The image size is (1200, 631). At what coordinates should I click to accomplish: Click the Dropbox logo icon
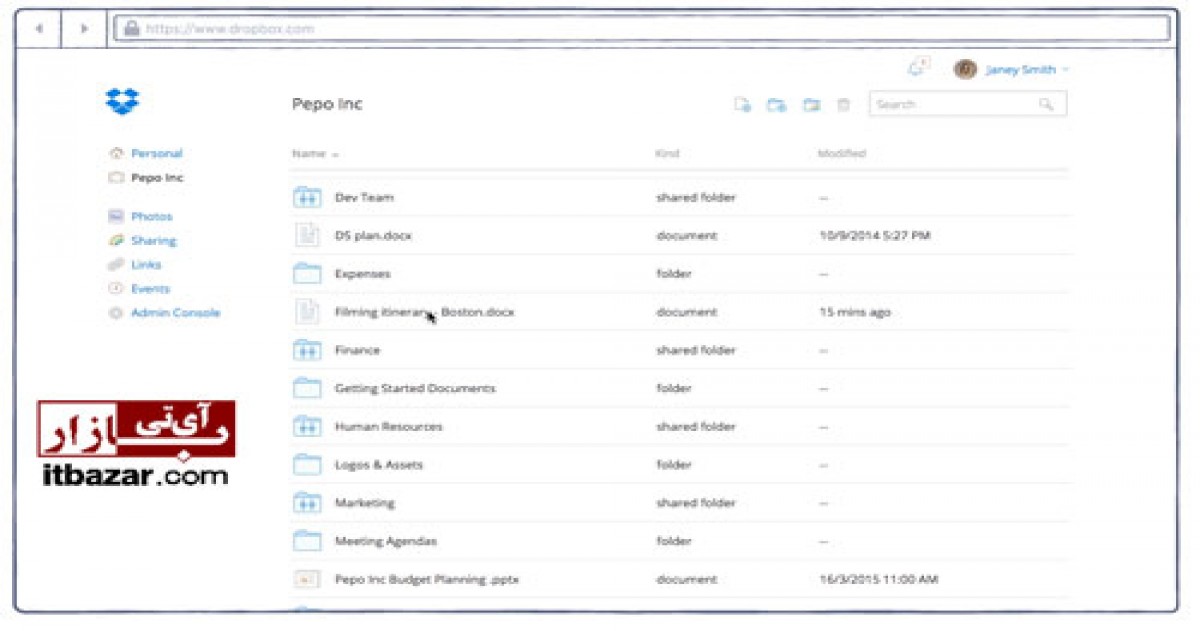(x=122, y=101)
